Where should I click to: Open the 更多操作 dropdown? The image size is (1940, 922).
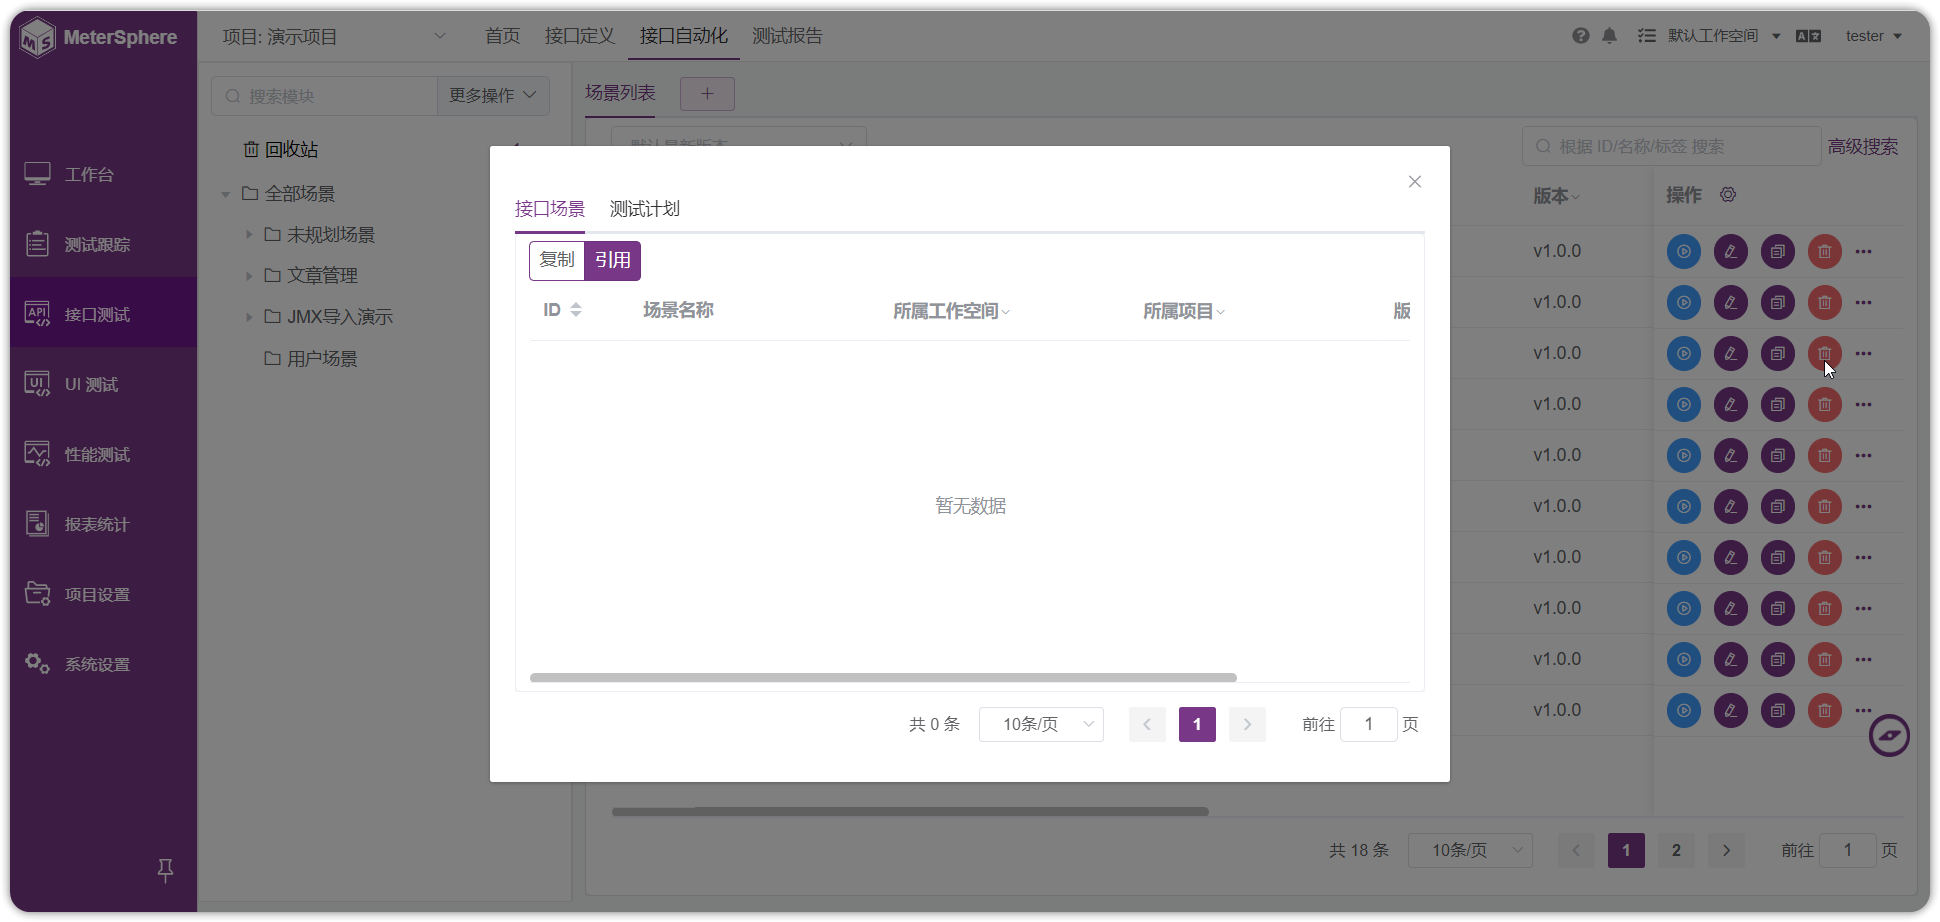click(493, 95)
